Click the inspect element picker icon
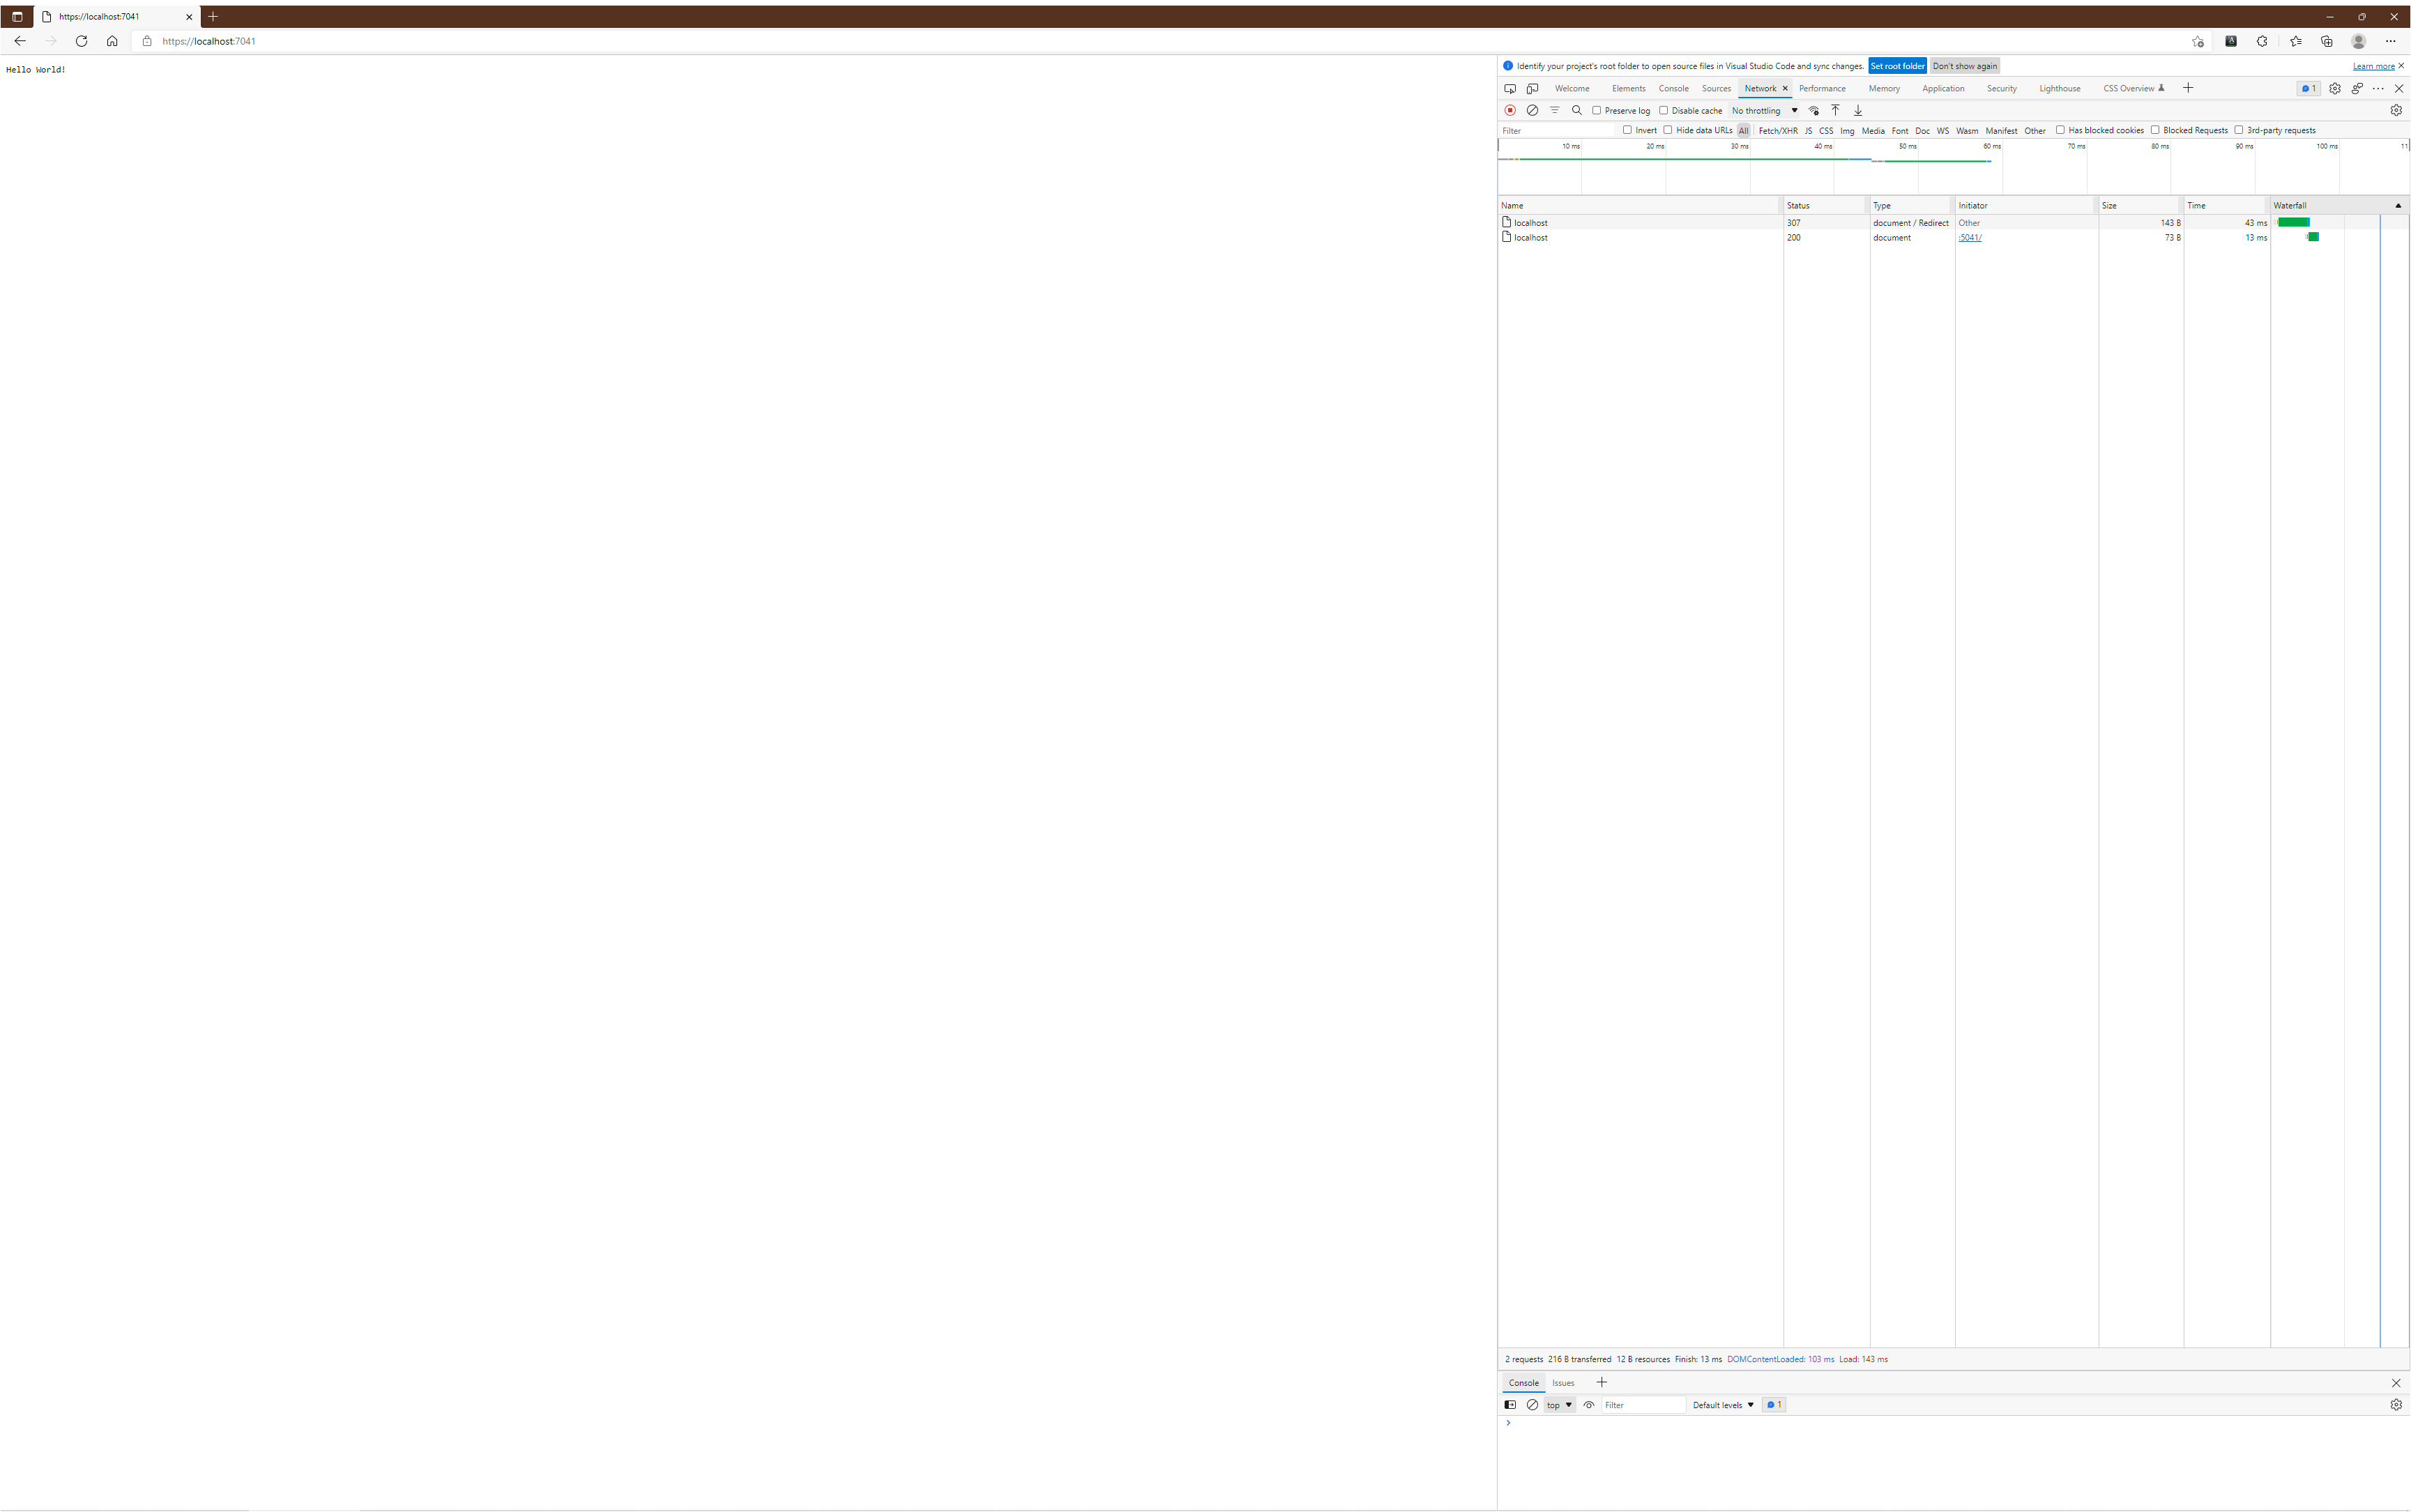Image resolution: width=2411 pixels, height=1512 pixels. (1510, 88)
